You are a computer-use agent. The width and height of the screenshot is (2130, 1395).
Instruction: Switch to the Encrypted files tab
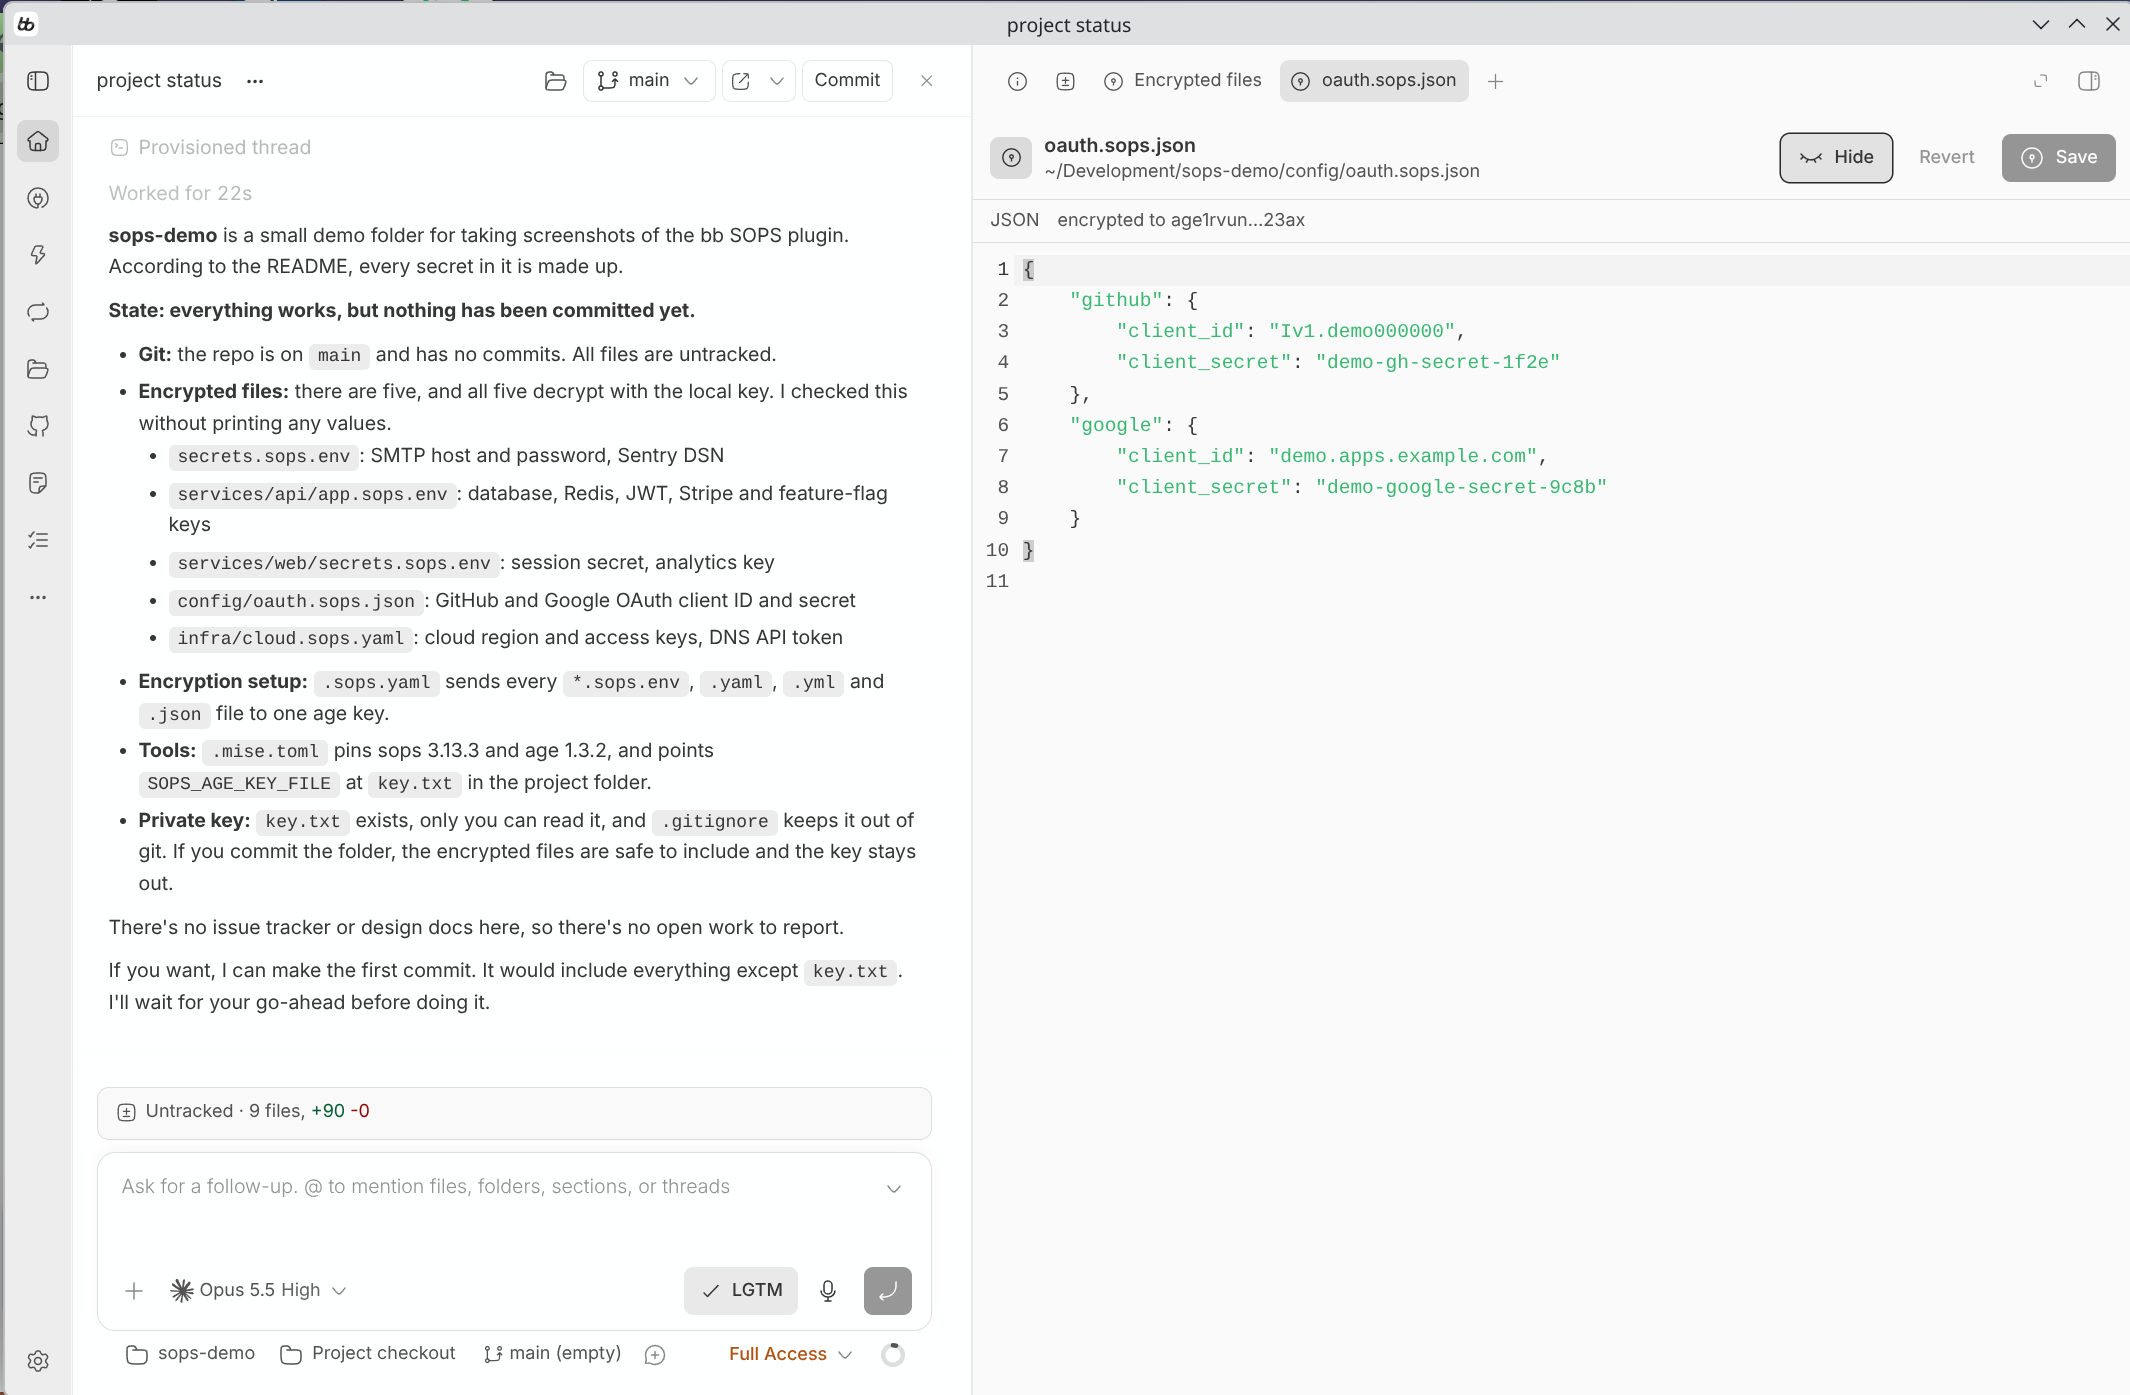[1183, 81]
